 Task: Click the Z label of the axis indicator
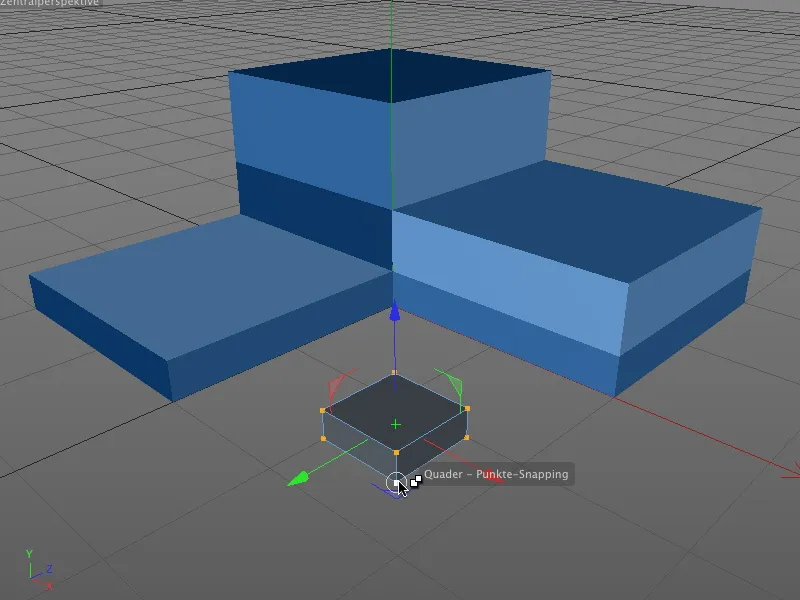tap(48, 570)
